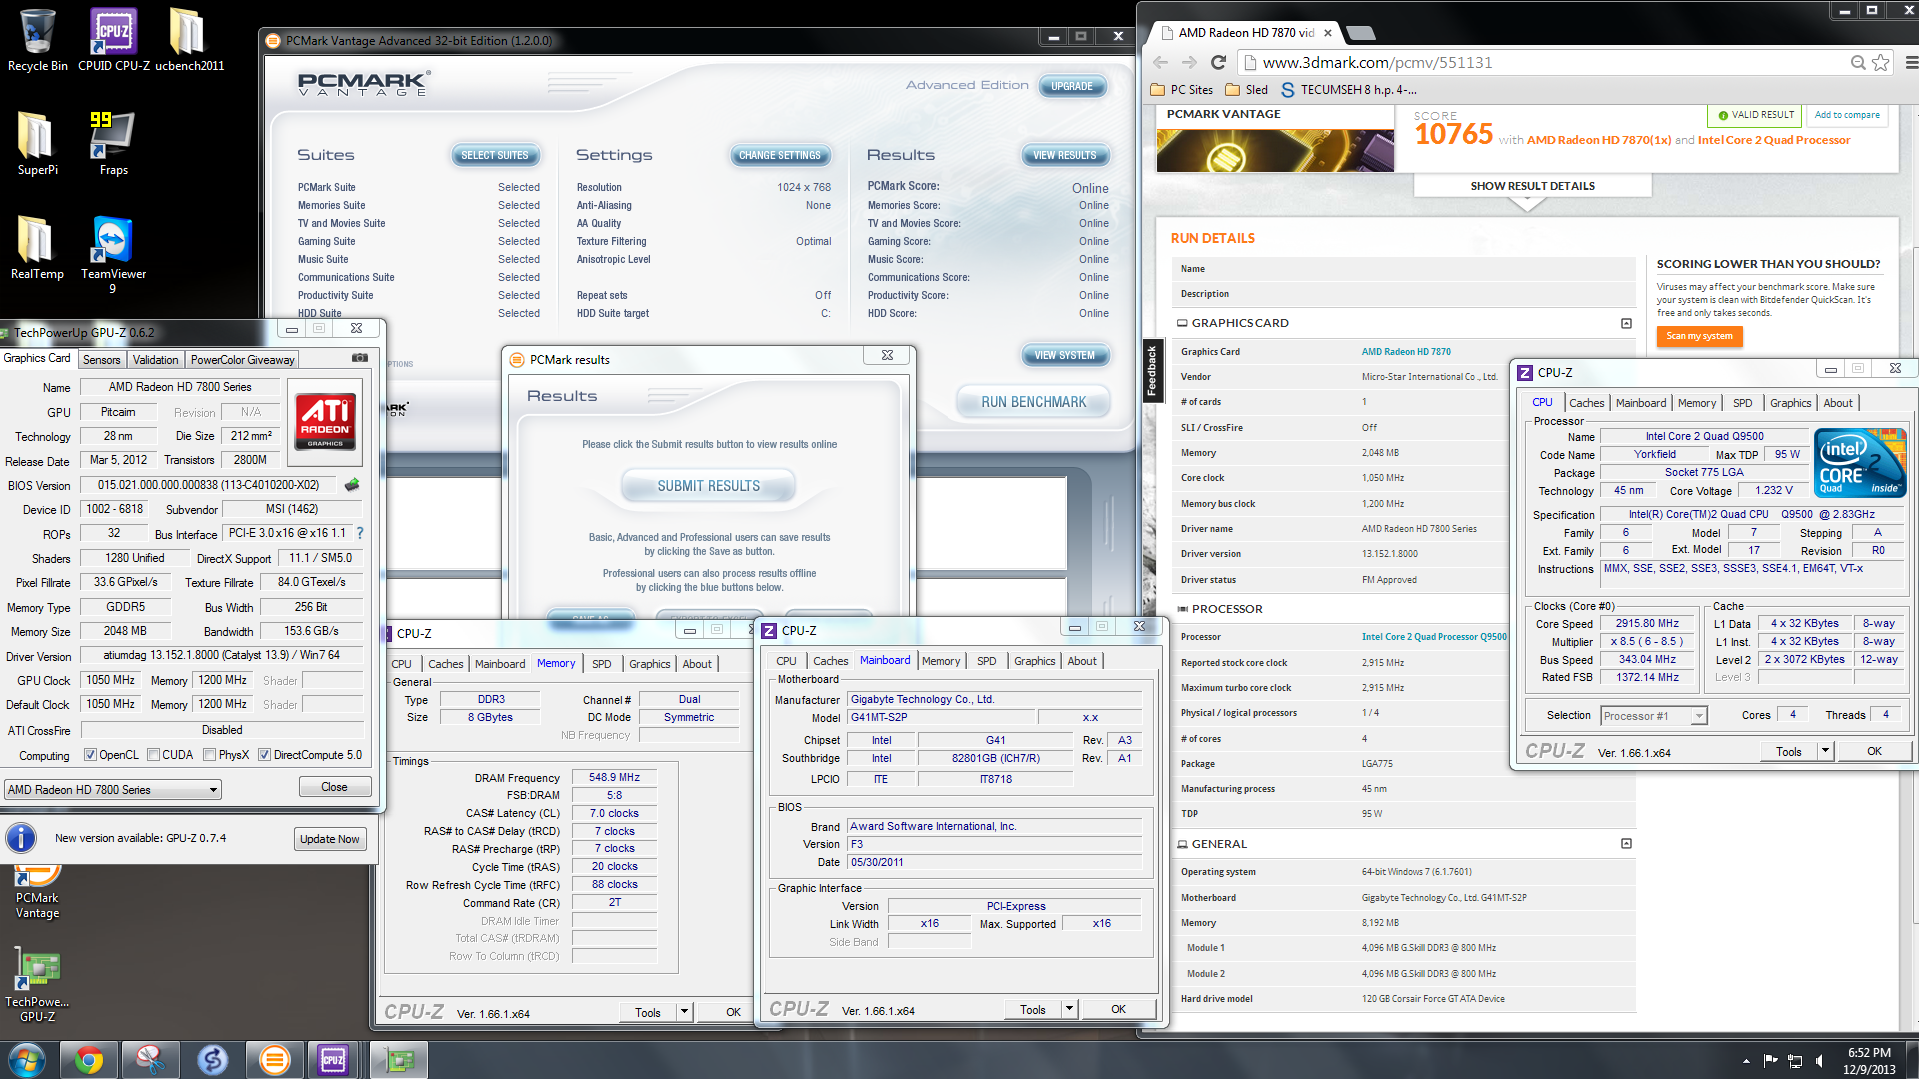Click Add to compare on 3DMark page
The width and height of the screenshot is (1919, 1079).
[x=1846, y=115]
